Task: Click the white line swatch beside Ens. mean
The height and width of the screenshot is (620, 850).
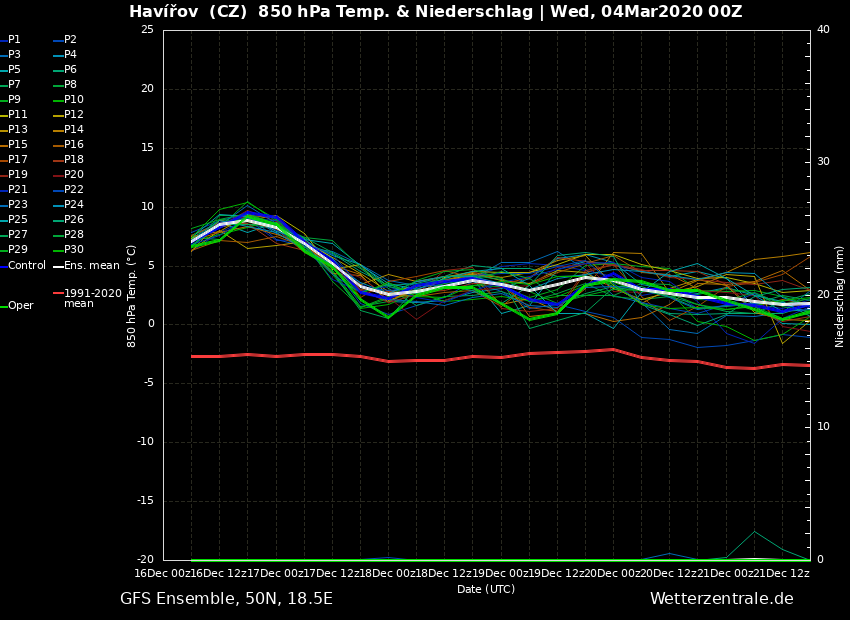Action: (x=58, y=266)
